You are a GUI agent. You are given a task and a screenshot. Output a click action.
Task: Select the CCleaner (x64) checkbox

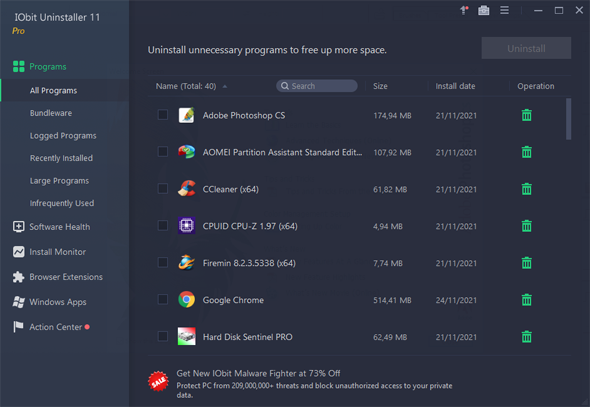pyautogui.click(x=163, y=188)
